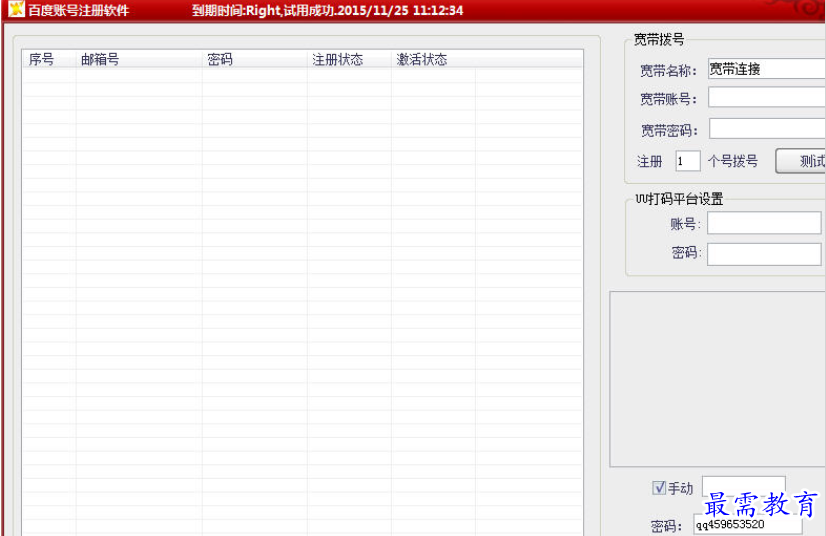The image size is (826, 536).
Task: Click the star app icon in title bar
Action: coord(16,8)
